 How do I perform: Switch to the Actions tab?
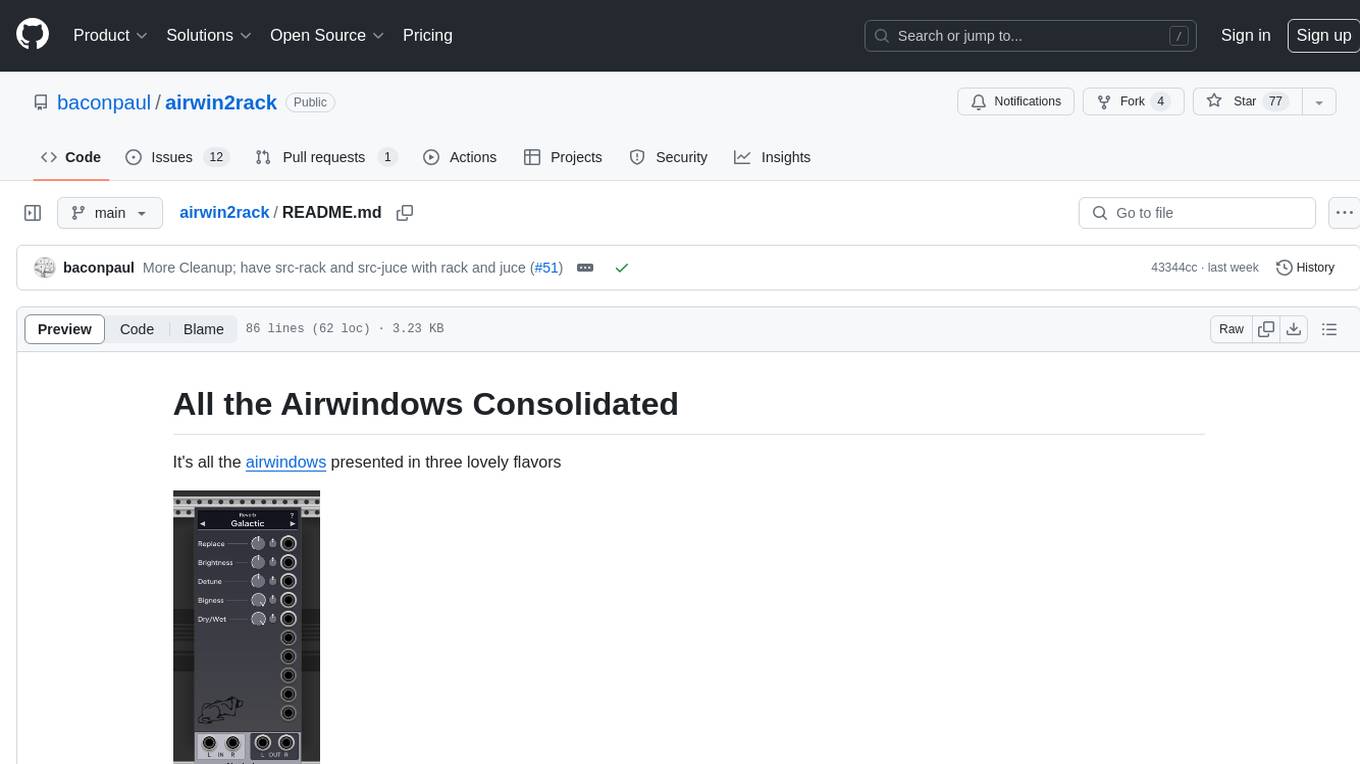(460, 157)
